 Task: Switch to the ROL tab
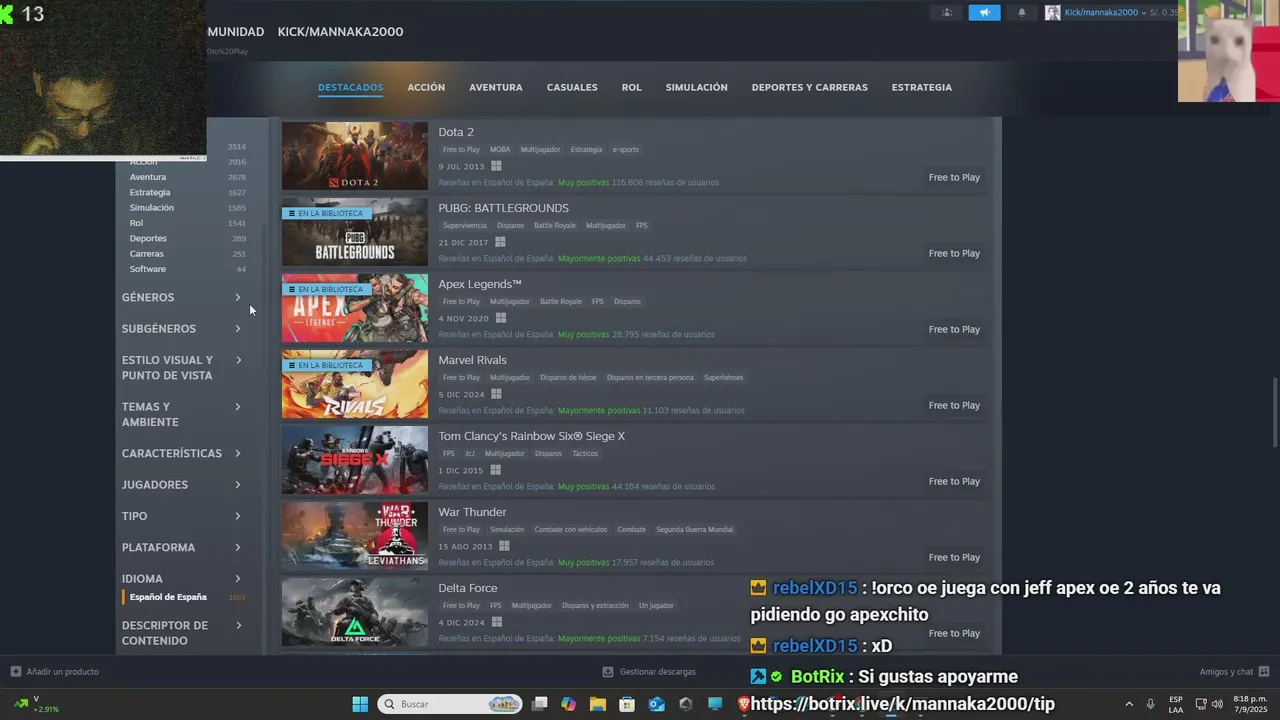(632, 87)
